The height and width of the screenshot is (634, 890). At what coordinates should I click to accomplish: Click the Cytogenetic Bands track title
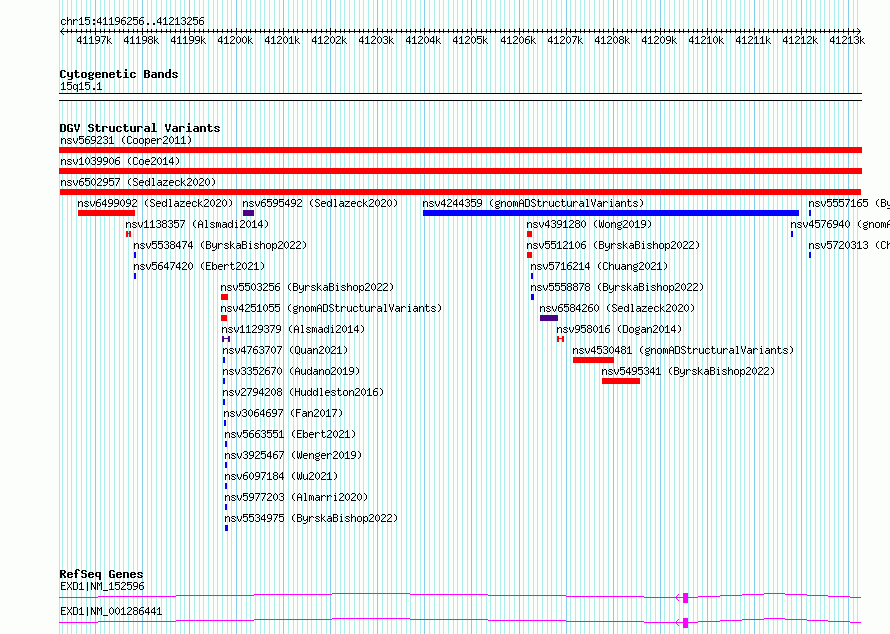(119, 74)
